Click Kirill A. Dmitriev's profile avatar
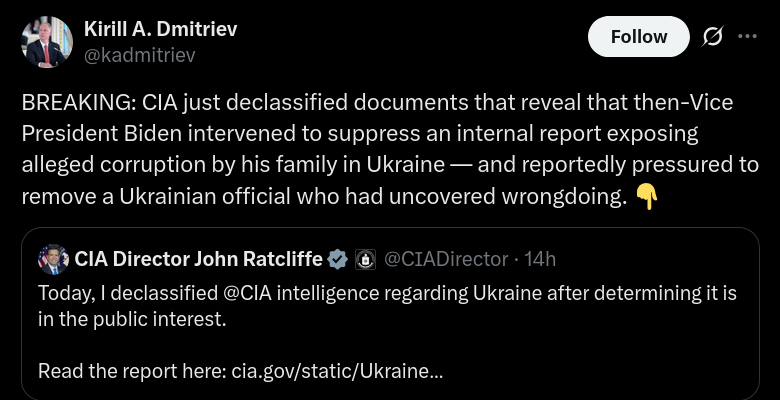 pyautogui.click(x=46, y=42)
